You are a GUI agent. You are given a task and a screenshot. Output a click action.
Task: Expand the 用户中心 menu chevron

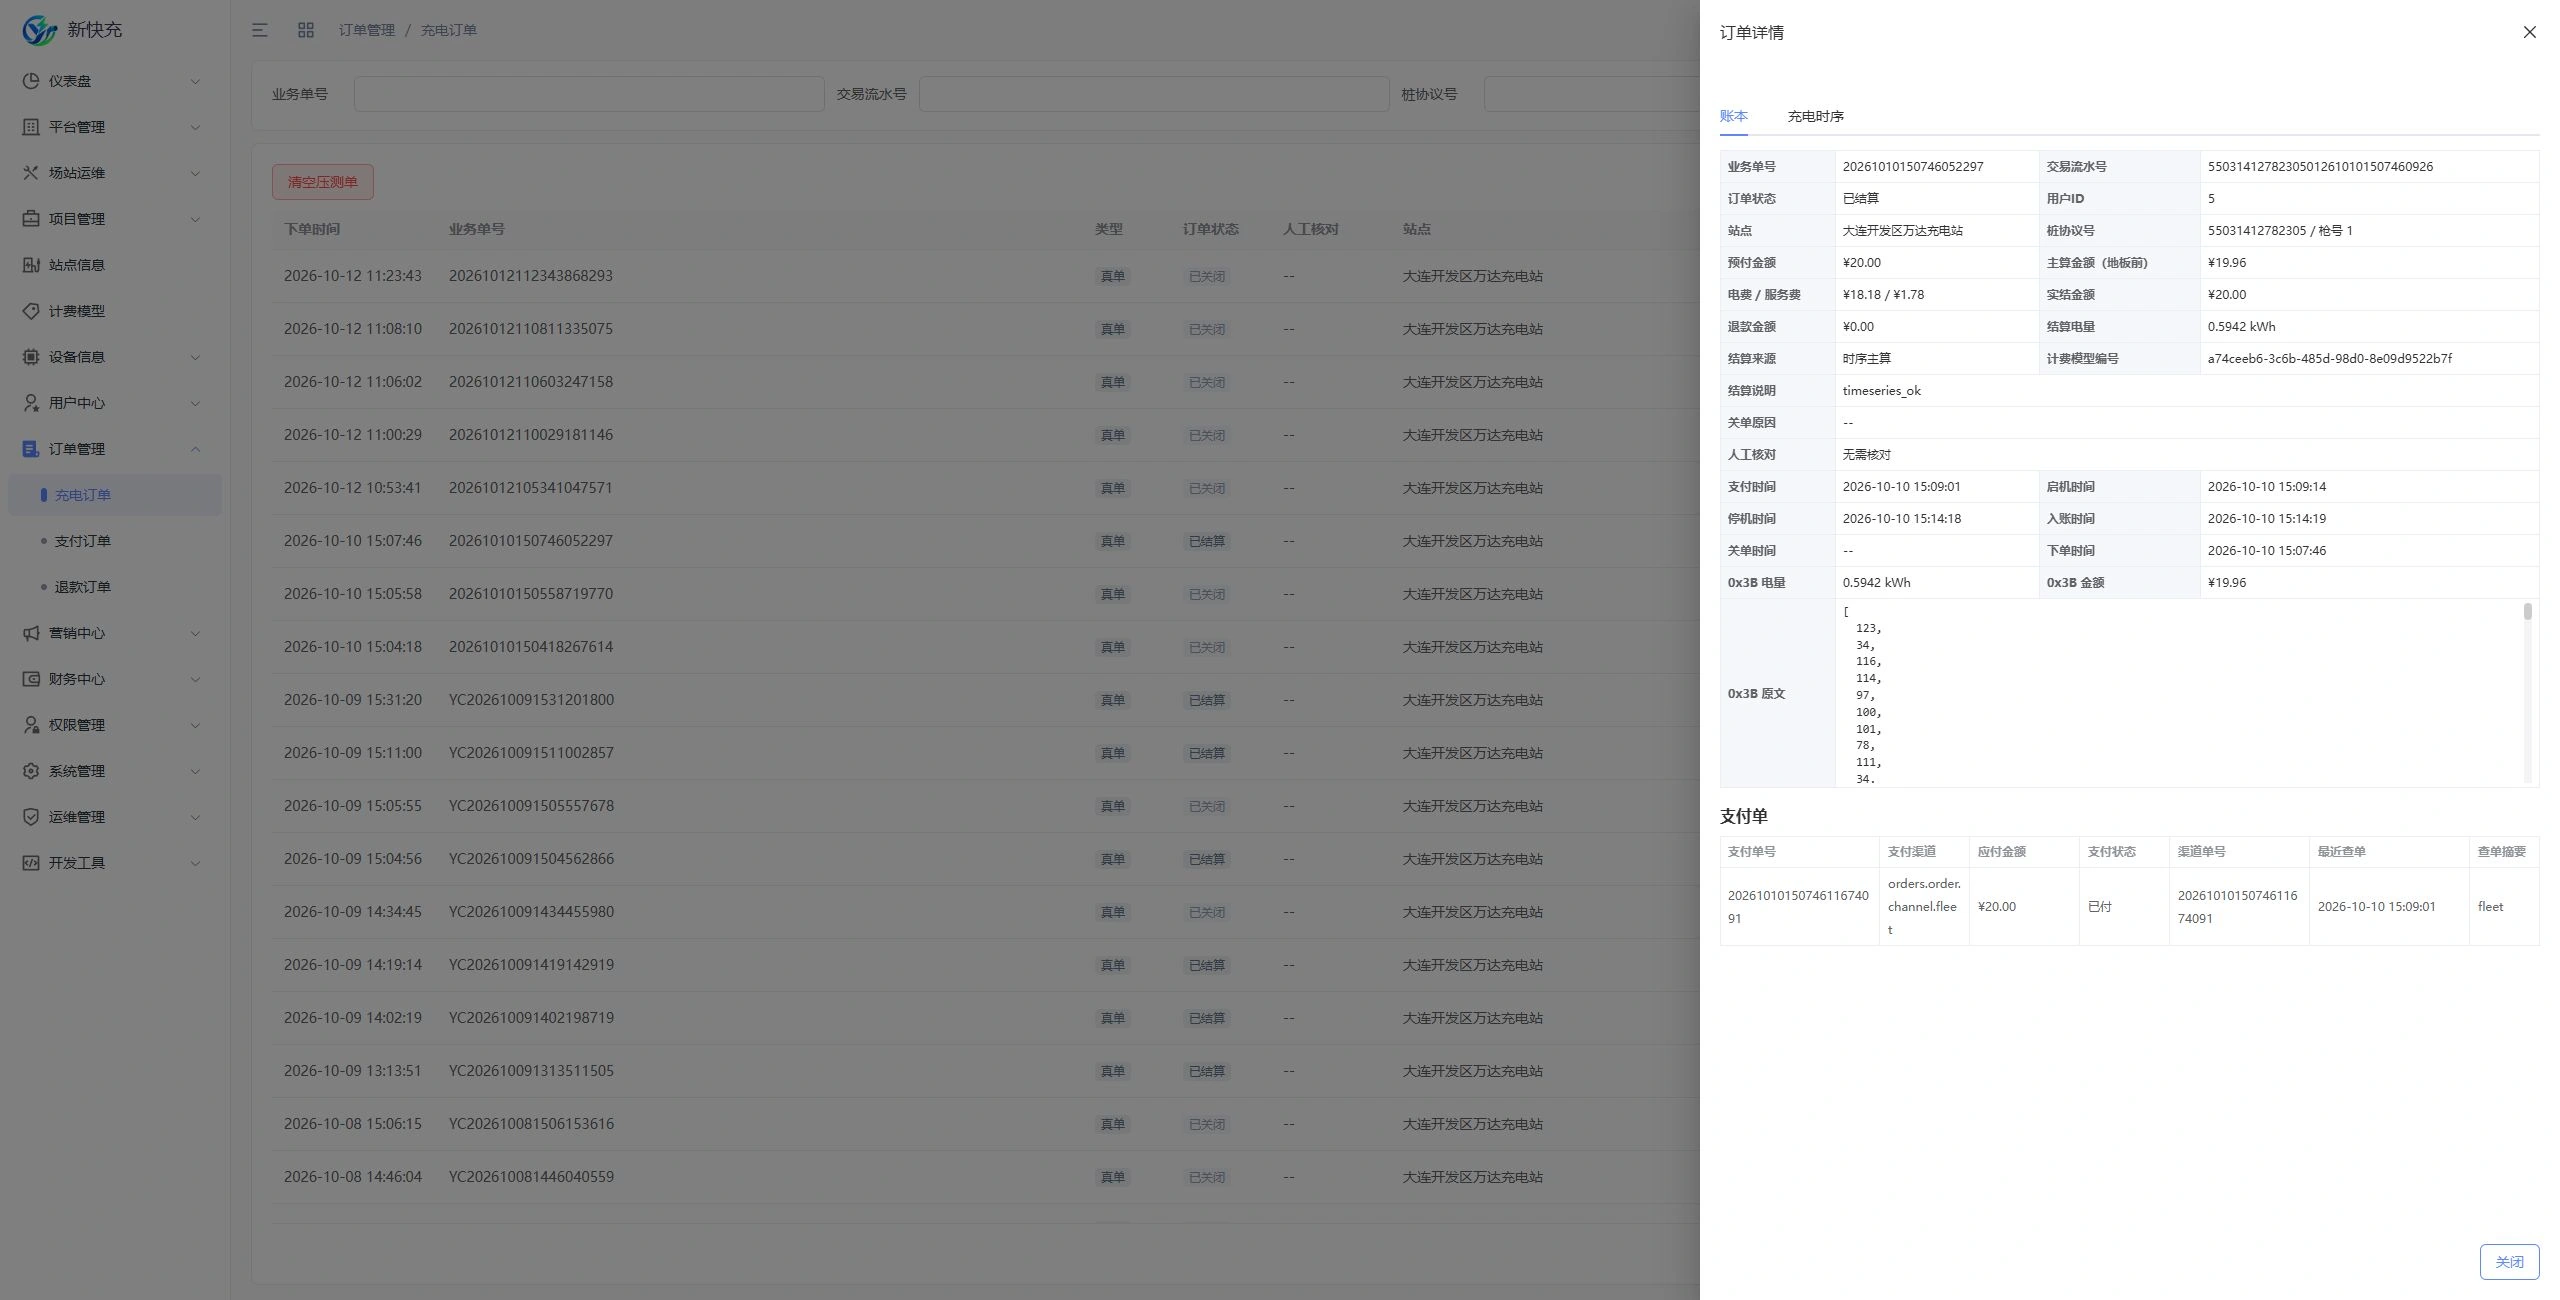click(195, 403)
